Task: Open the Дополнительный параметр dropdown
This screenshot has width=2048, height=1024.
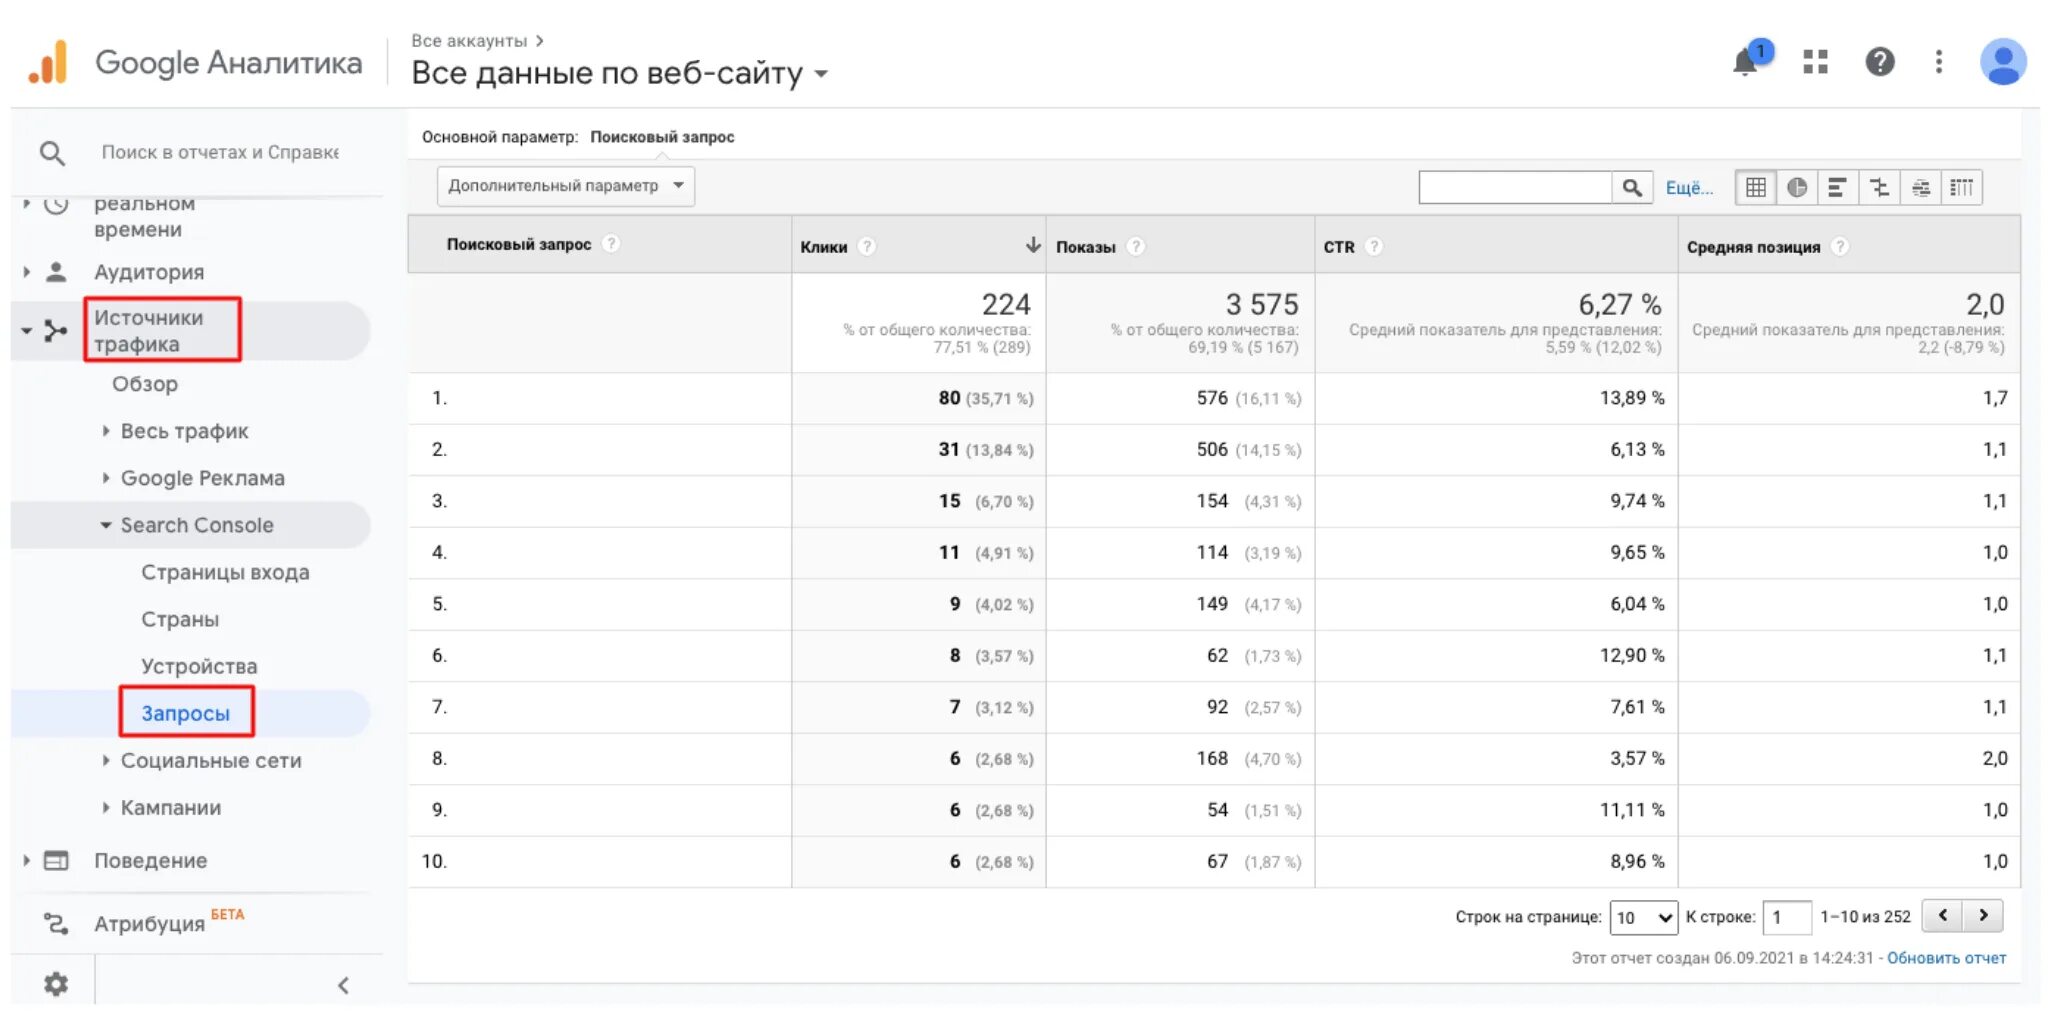Action: [565, 186]
